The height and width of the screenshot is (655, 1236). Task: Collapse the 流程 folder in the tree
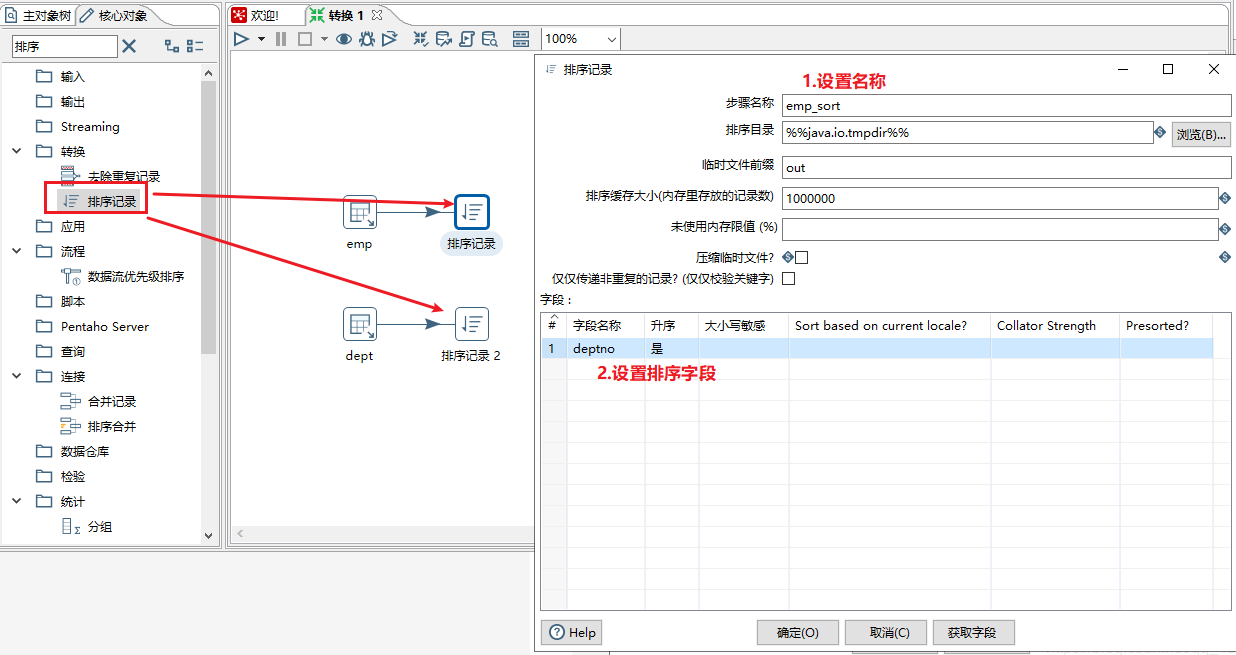point(16,251)
